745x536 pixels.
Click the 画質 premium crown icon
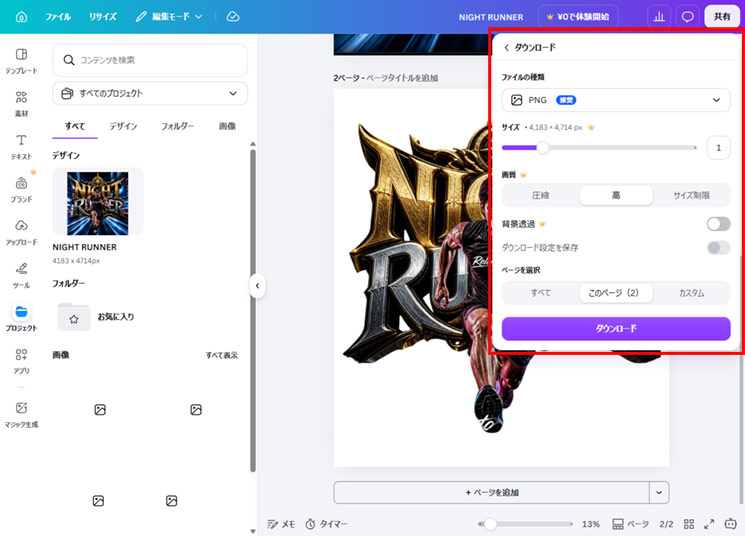click(x=523, y=175)
